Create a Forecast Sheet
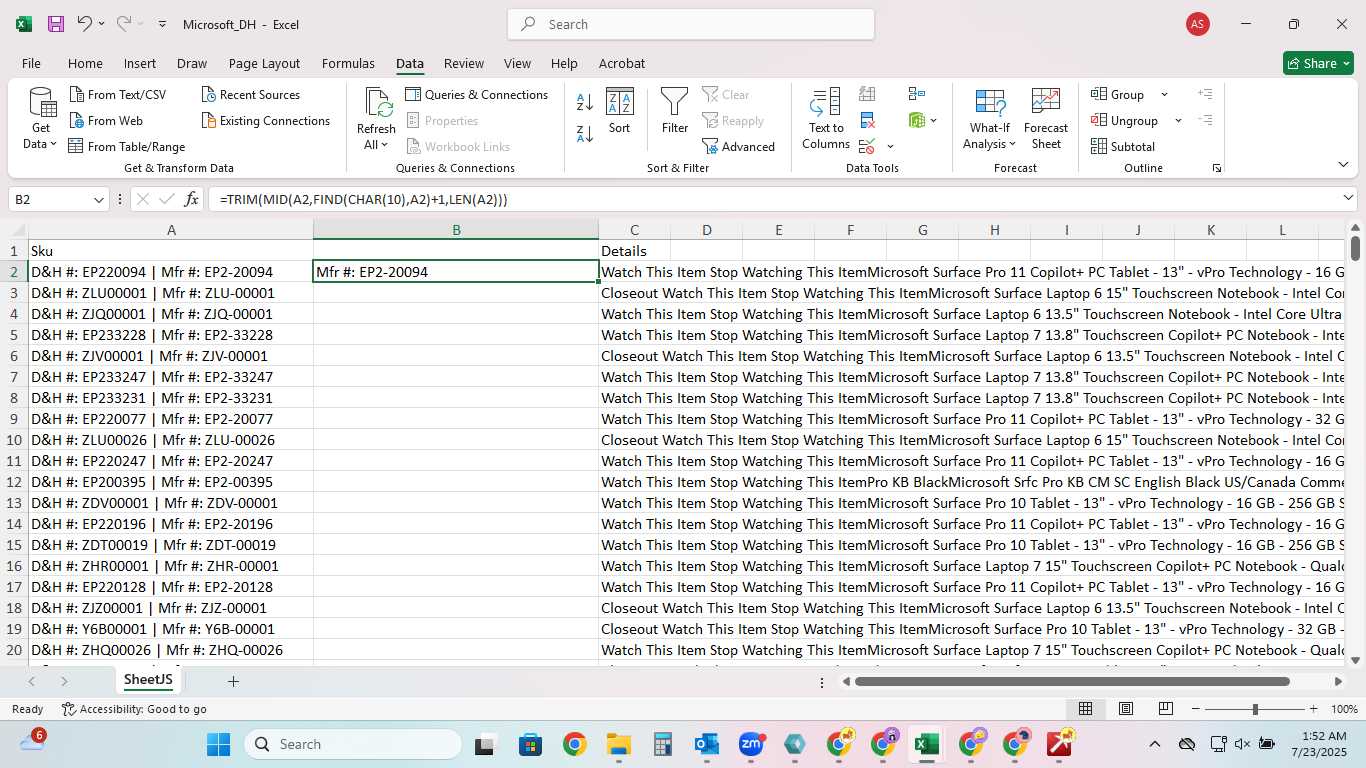The width and height of the screenshot is (1366, 768). click(1046, 119)
